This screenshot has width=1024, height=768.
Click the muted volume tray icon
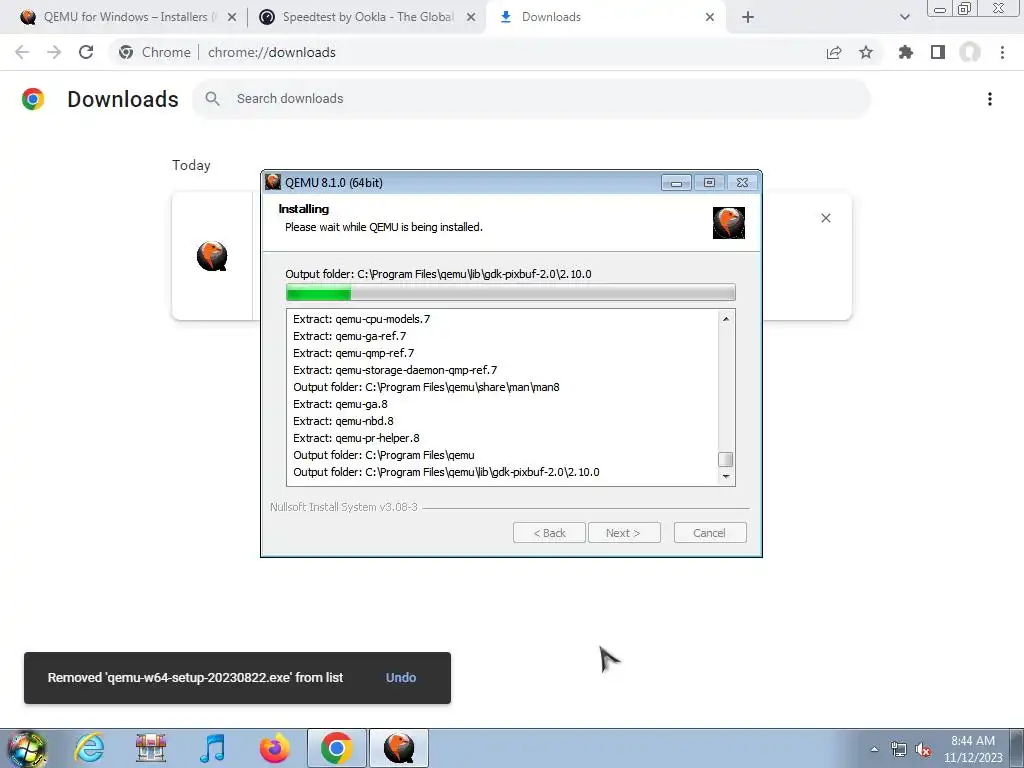tap(923, 749)
